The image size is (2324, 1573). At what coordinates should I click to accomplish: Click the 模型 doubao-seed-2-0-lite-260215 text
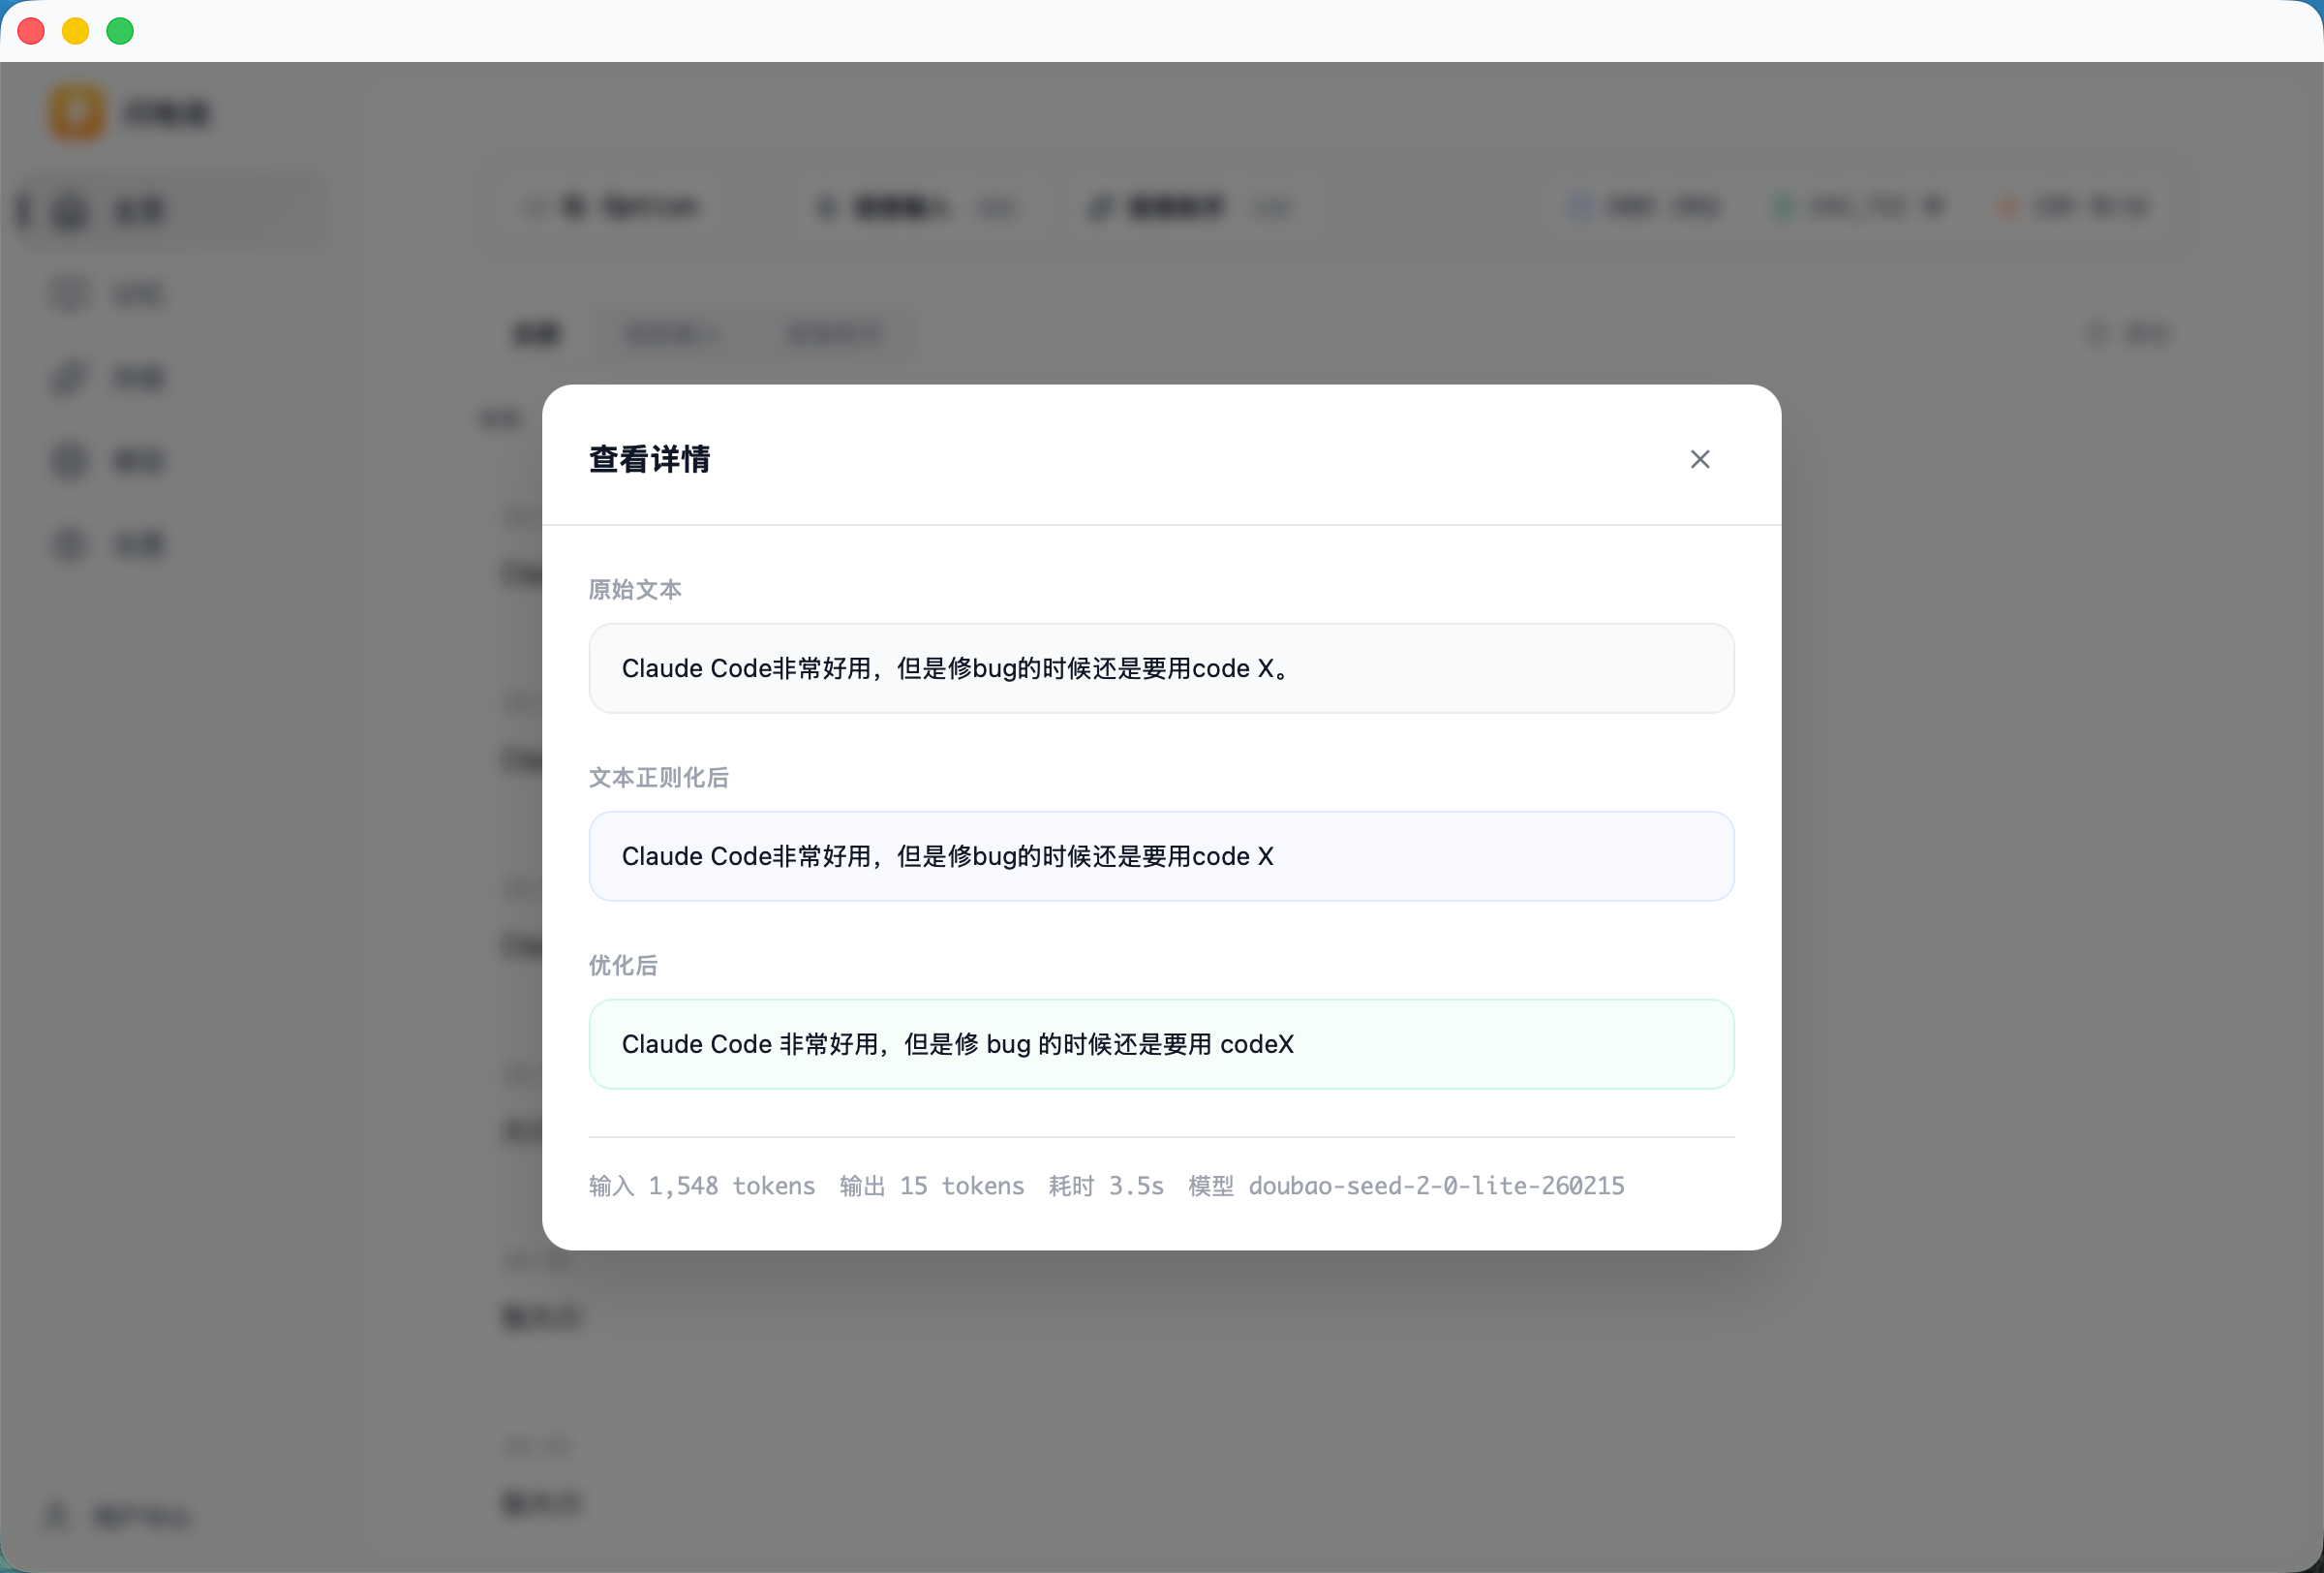(1406, 1185)
